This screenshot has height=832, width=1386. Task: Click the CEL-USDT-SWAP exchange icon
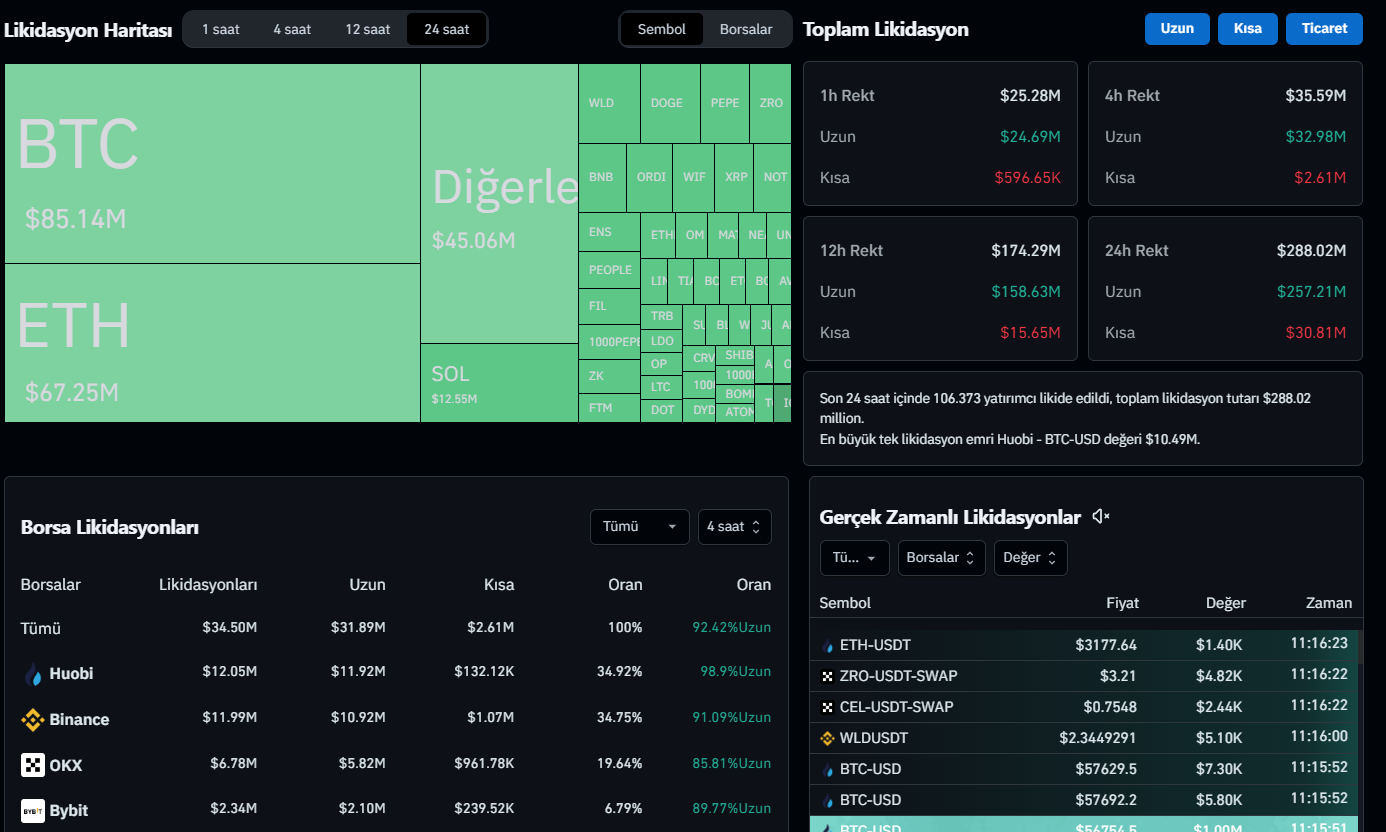(x=827, y=707)
